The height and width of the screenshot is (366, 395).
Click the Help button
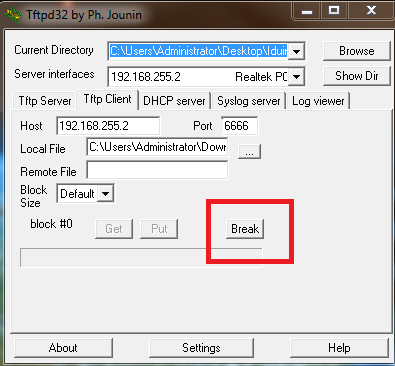[x=339, y=348]
